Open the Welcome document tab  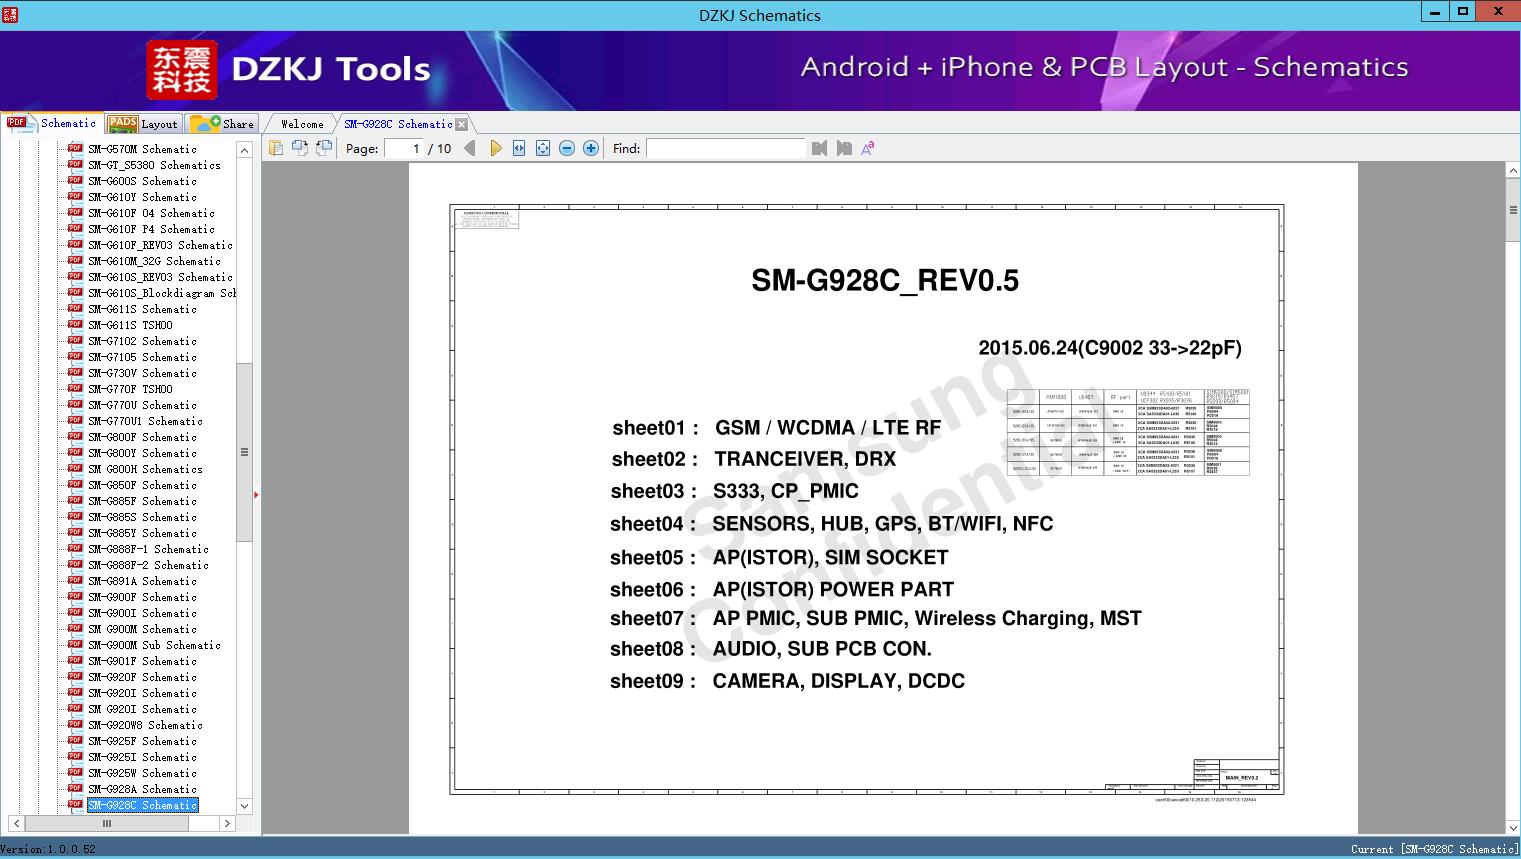tap(302, 124)
